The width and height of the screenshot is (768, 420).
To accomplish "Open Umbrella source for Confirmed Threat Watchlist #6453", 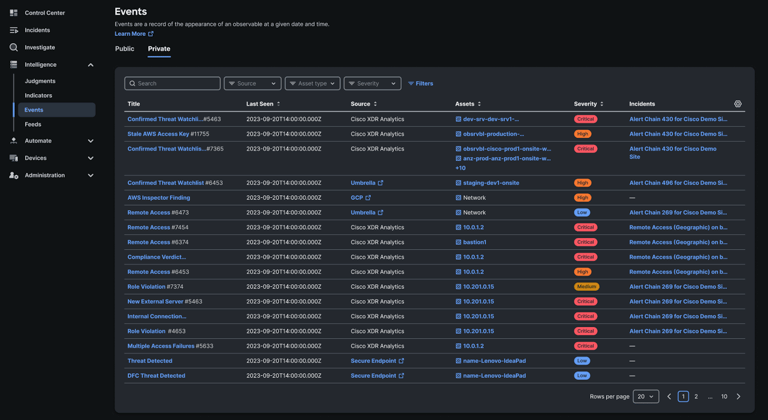I will pyautogui.click(x=363, y=183).
